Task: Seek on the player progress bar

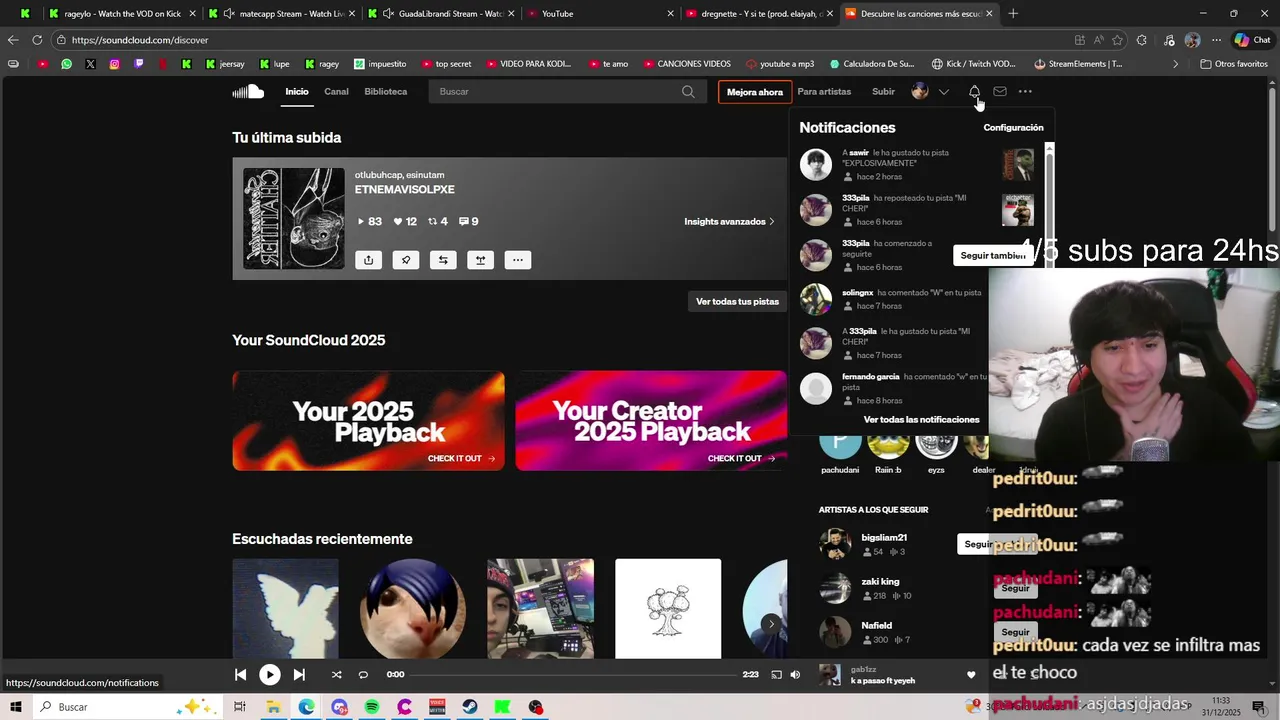Action: point(573,675)
